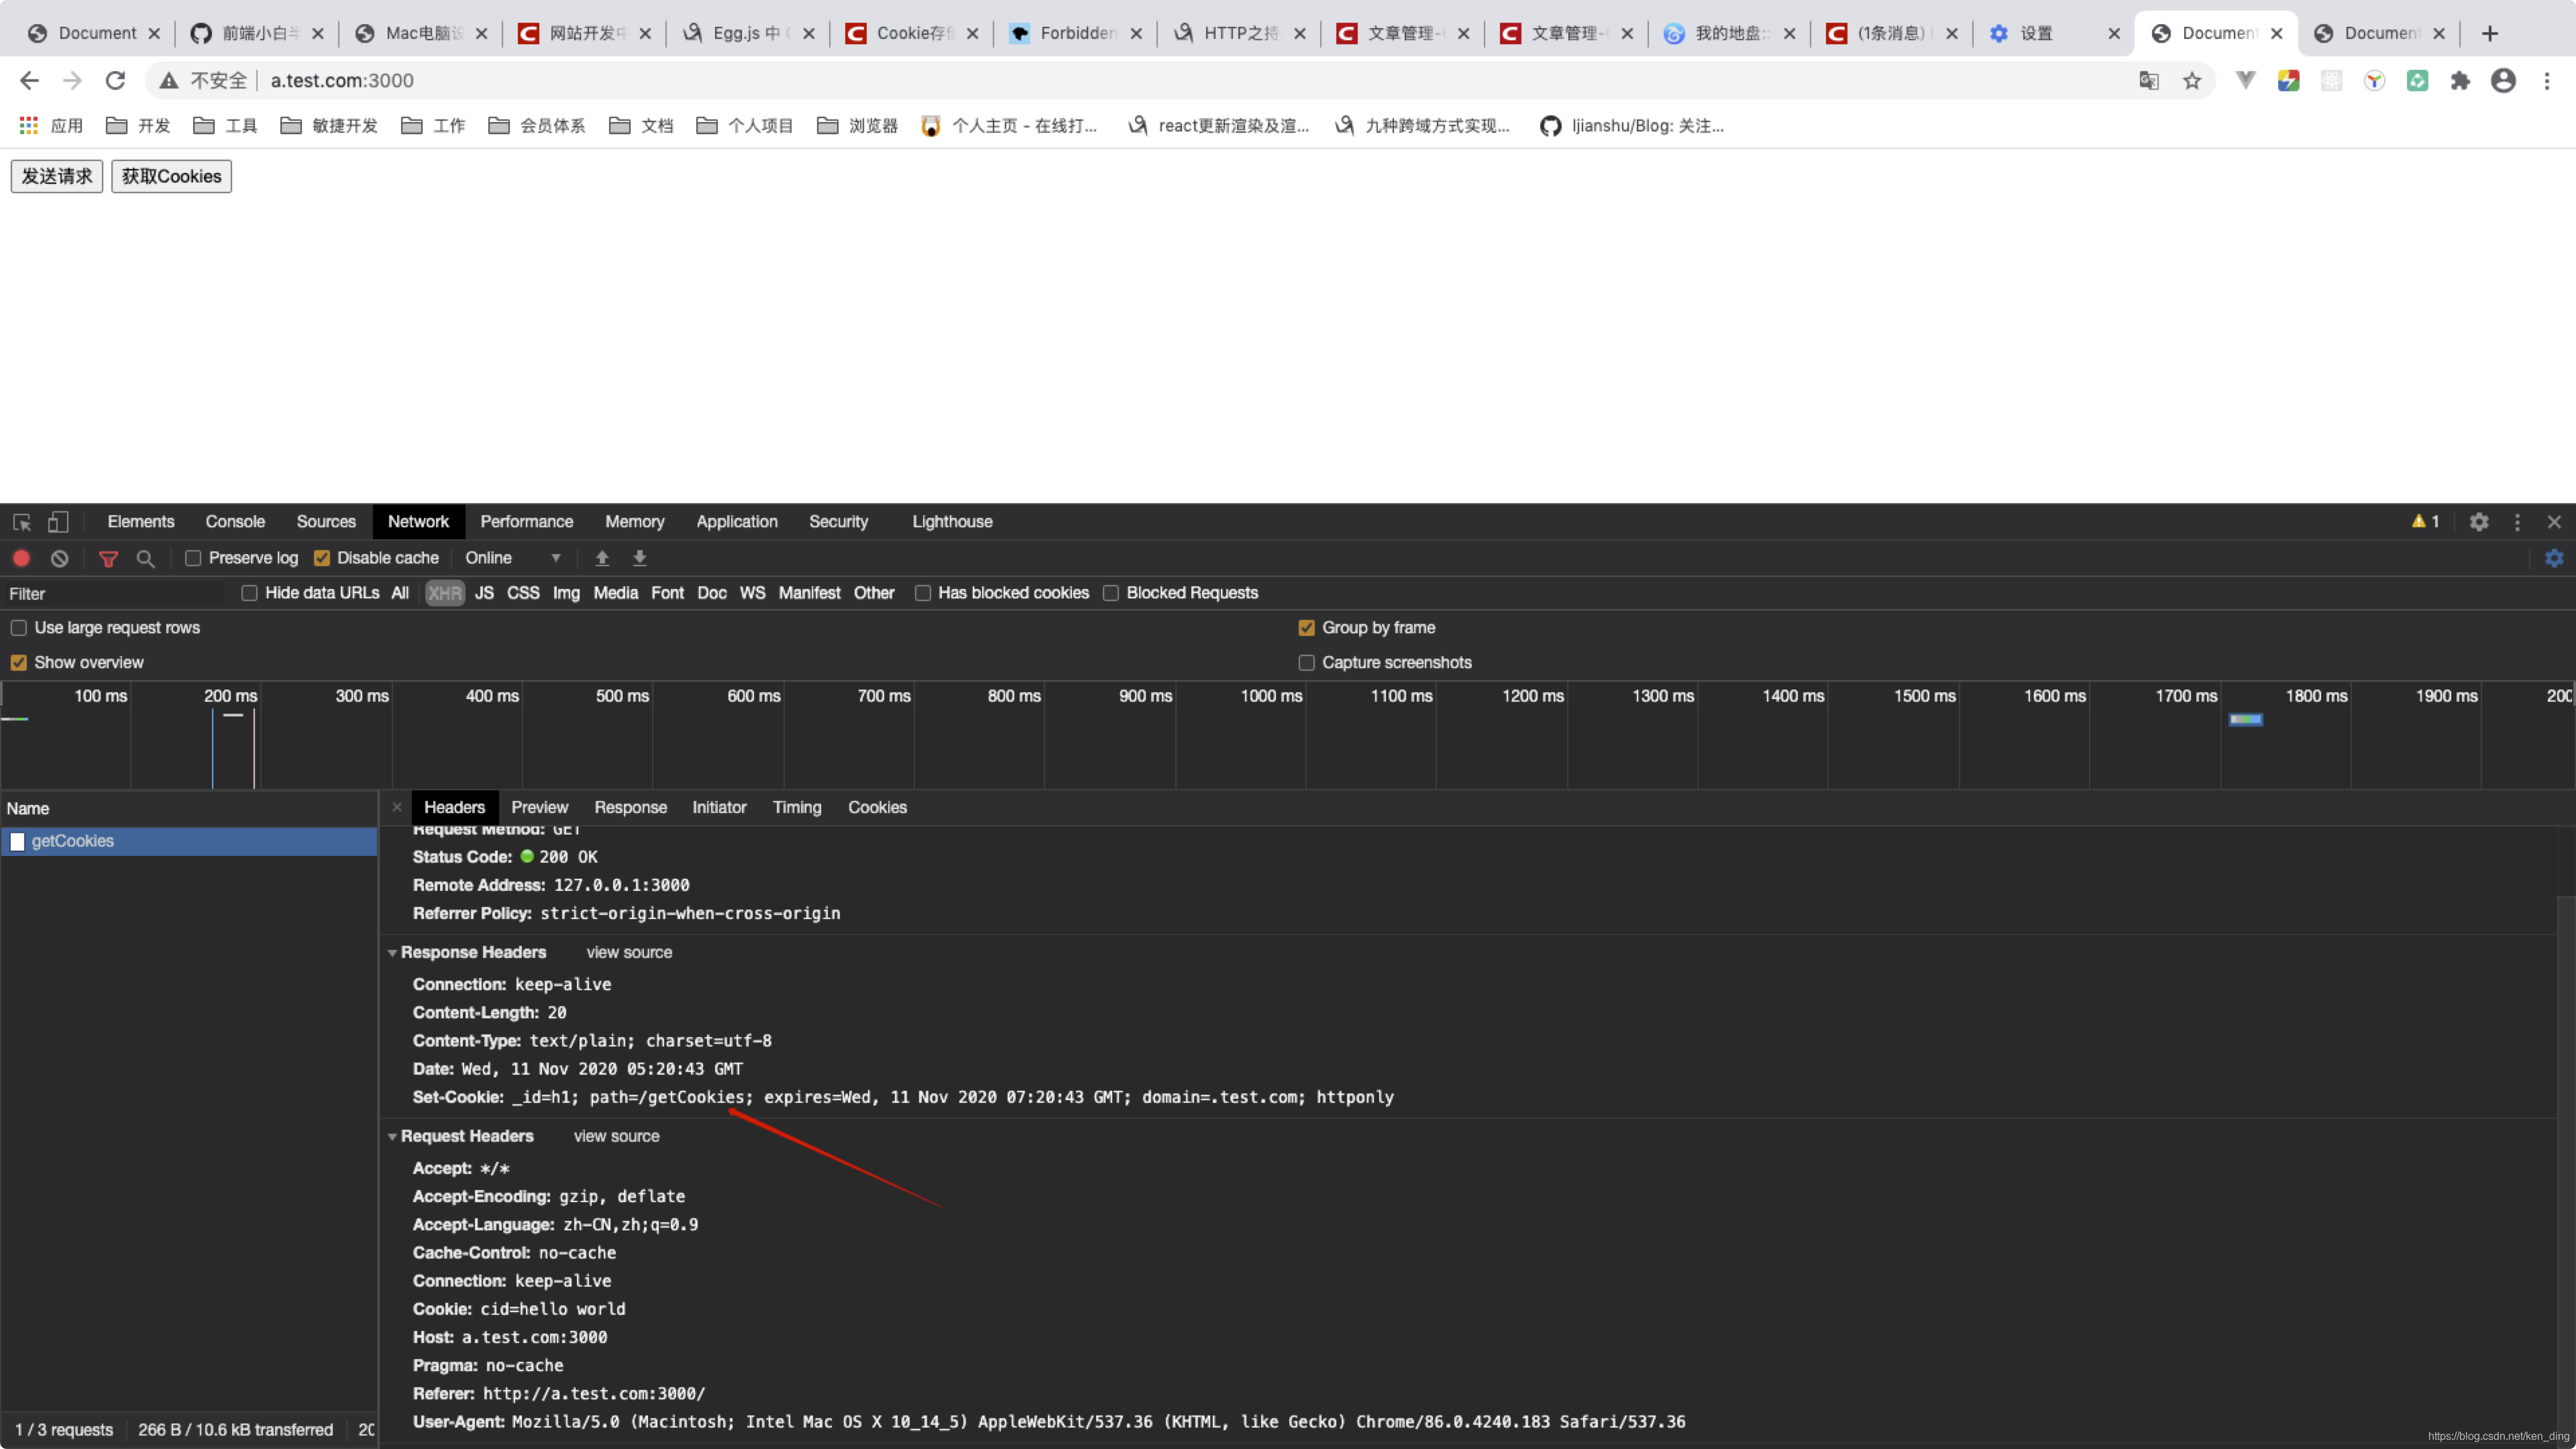Check Has blocked cookies filter
Screen dimensions: 2576x1449
[x=923, y=593]
